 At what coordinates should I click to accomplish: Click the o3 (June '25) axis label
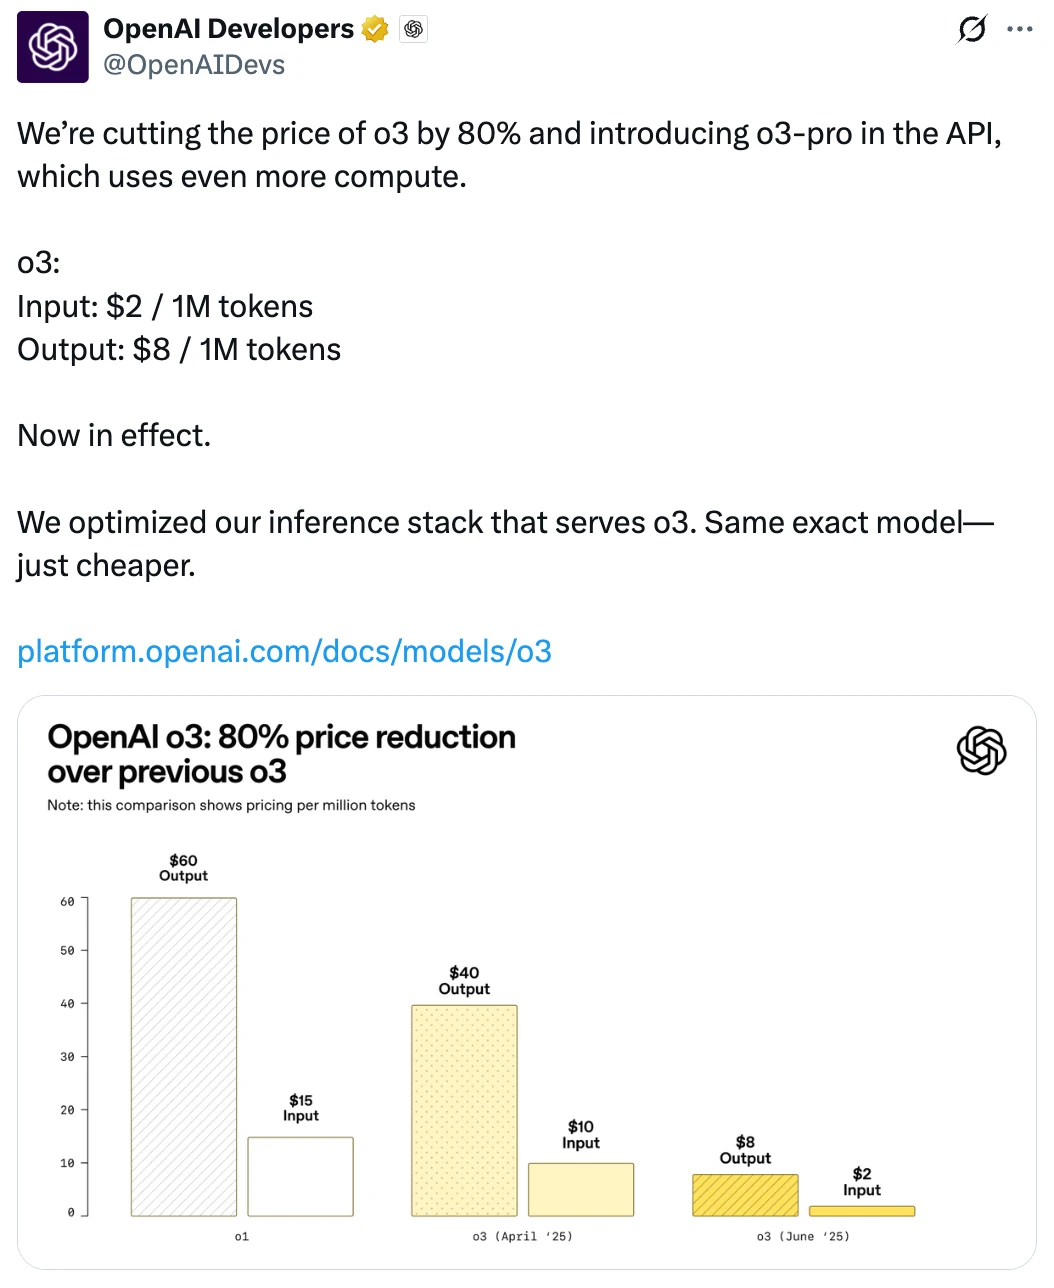click(x=803, y=1237)
